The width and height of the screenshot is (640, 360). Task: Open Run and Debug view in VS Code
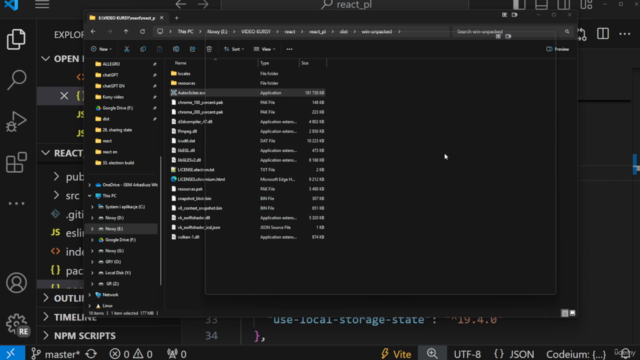pyautogui.click(x=16, y=122)
